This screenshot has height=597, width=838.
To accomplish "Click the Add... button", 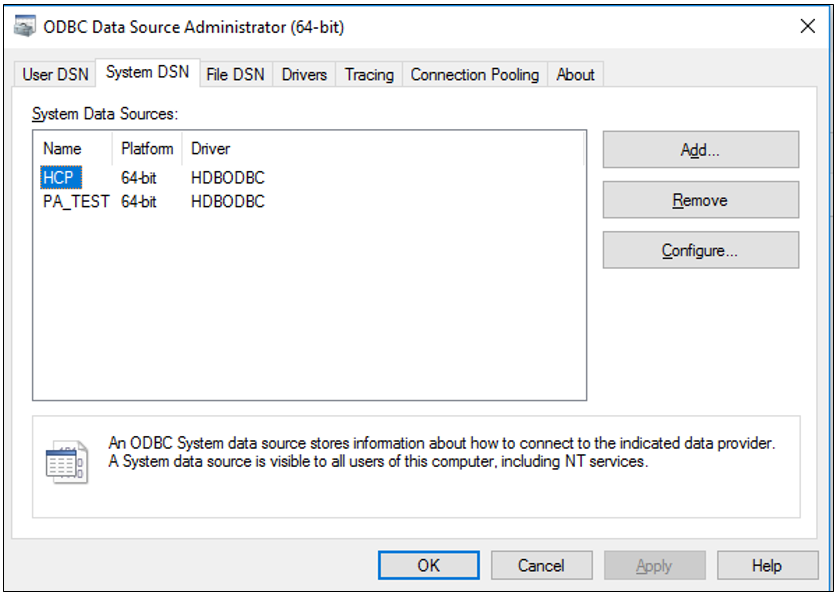I will pyautogui.click(x=700, y=150).
